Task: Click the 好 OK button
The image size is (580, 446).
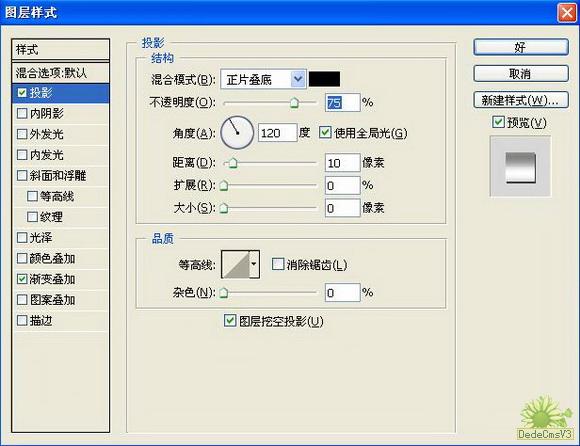Action: coord(521,47)
